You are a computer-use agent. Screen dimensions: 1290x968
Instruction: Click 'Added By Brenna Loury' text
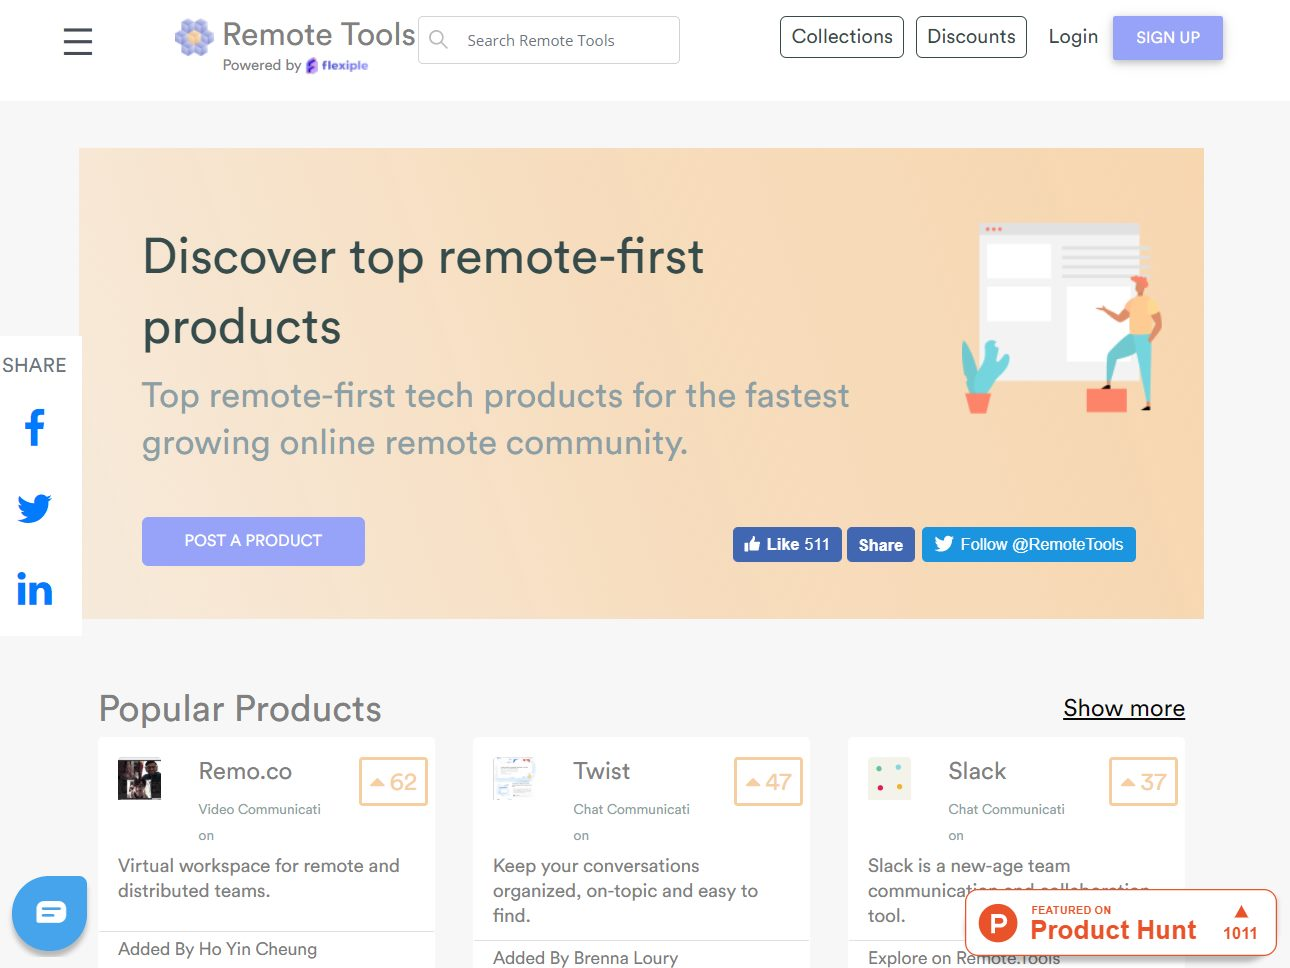coord(585,958)
